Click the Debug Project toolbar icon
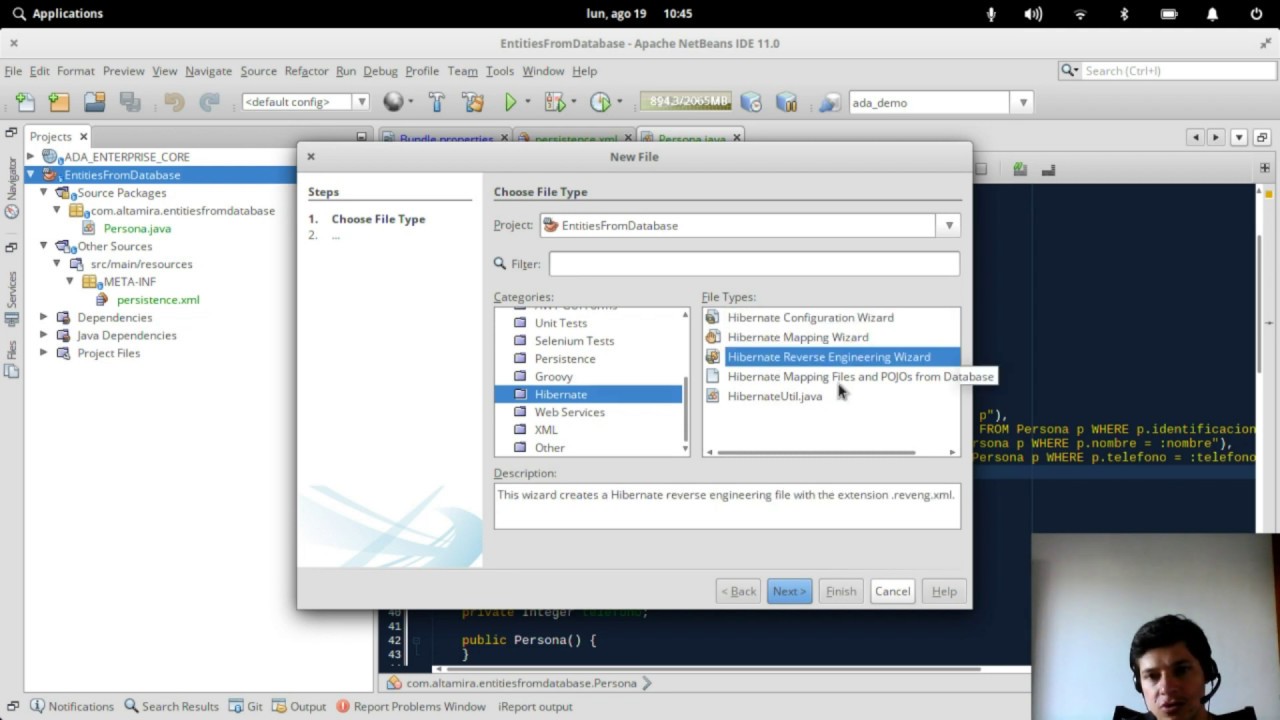Image resolution: width=1280 pixels, height=720 pixels. pos(553,102)
